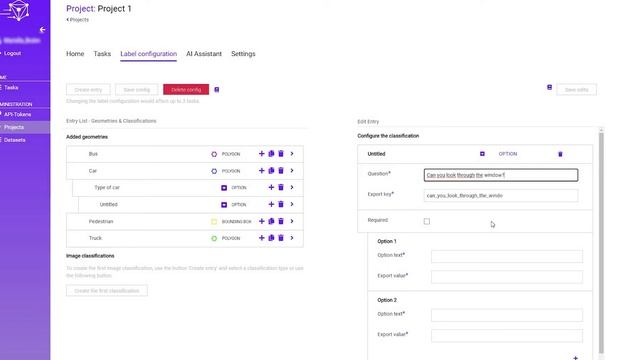Click the Truck polygon color circle
This screenshot has width=640, height=360.
click(x=214, y=238)
